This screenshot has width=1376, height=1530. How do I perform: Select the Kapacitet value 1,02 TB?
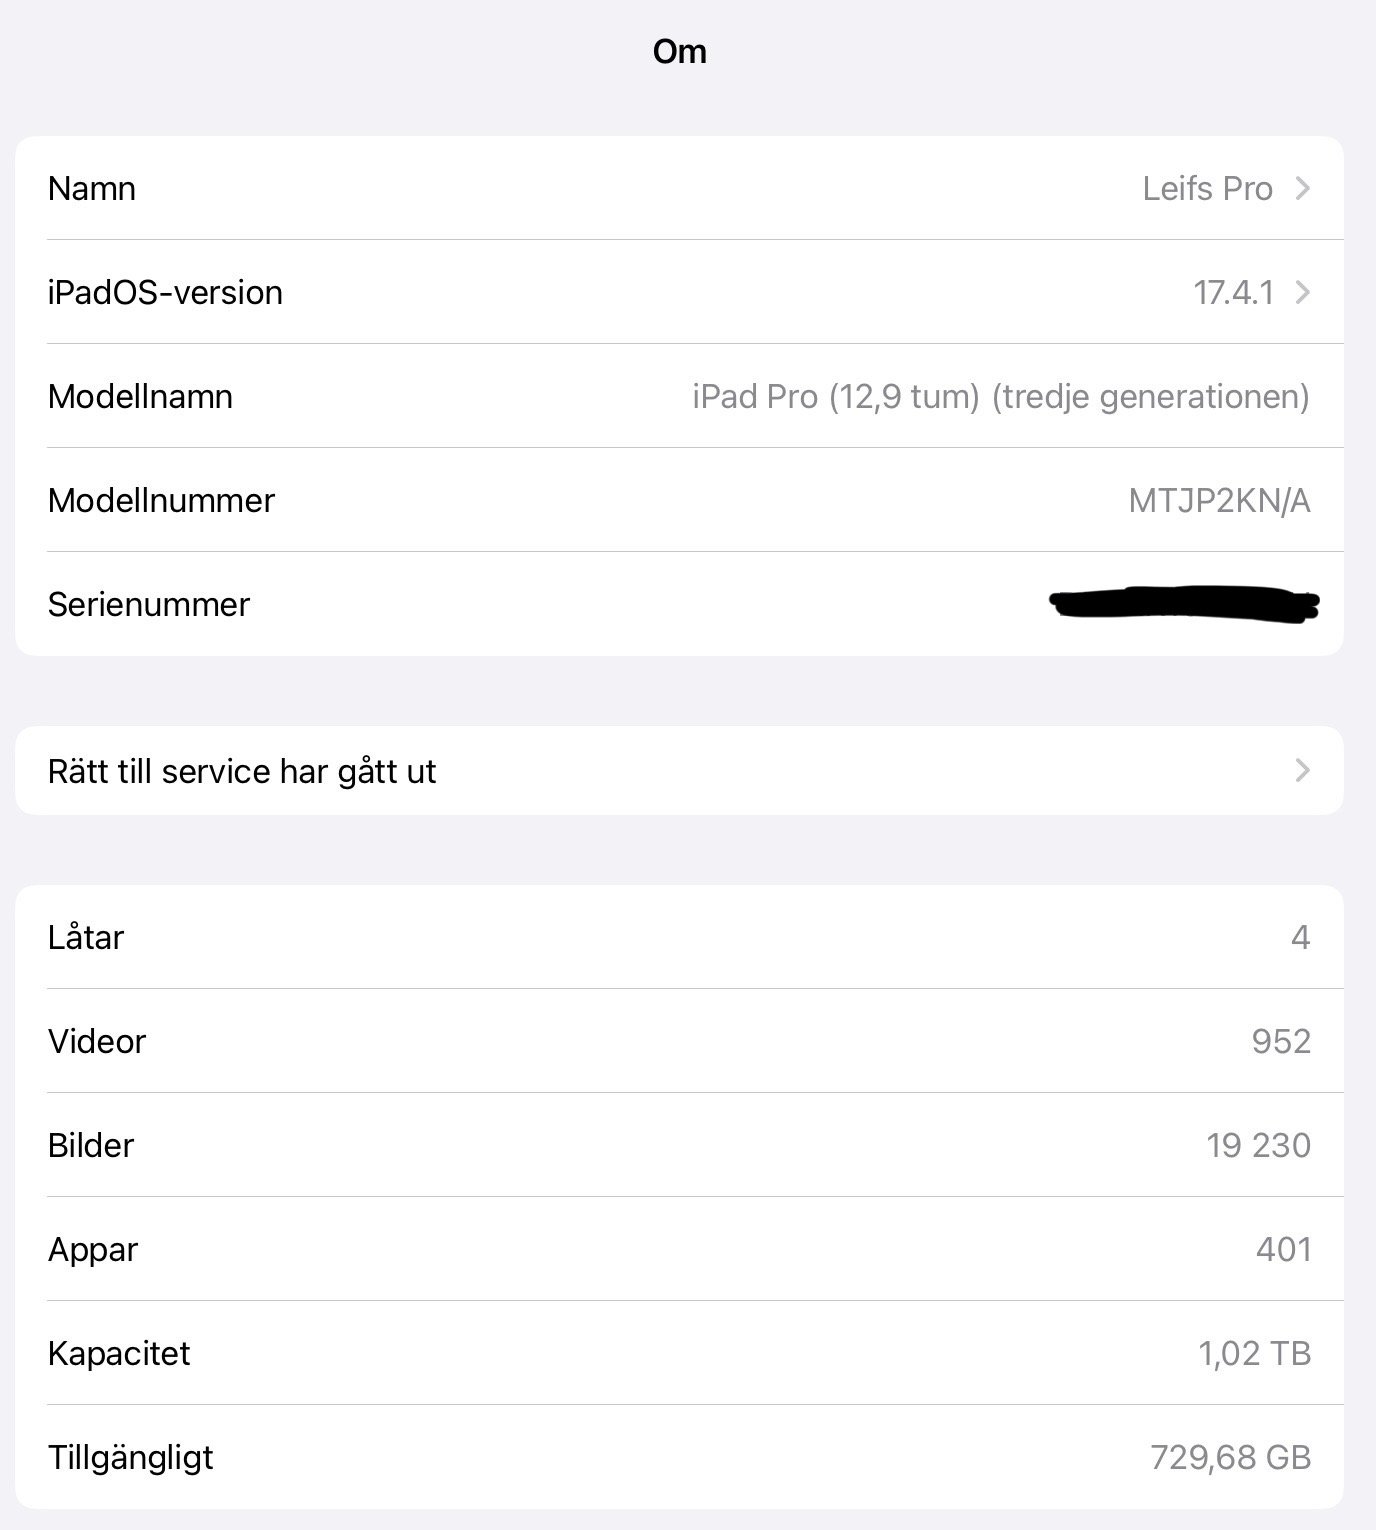click(1254, 1353)
